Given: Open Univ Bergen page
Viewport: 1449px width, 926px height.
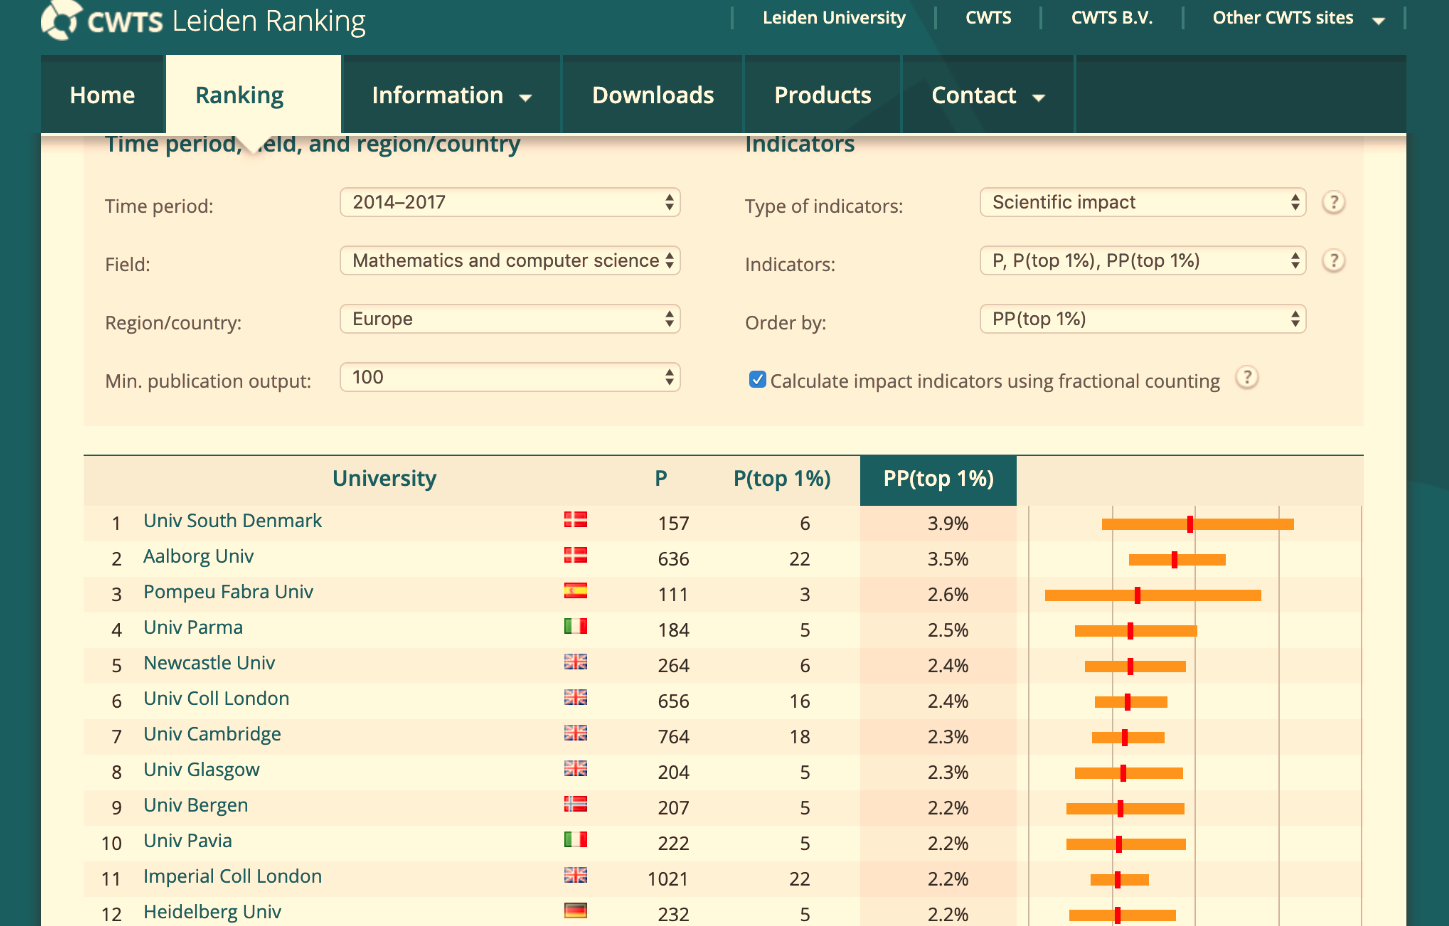Looking at the screenshot, I should pyautogui.click(x=195, y=805).
